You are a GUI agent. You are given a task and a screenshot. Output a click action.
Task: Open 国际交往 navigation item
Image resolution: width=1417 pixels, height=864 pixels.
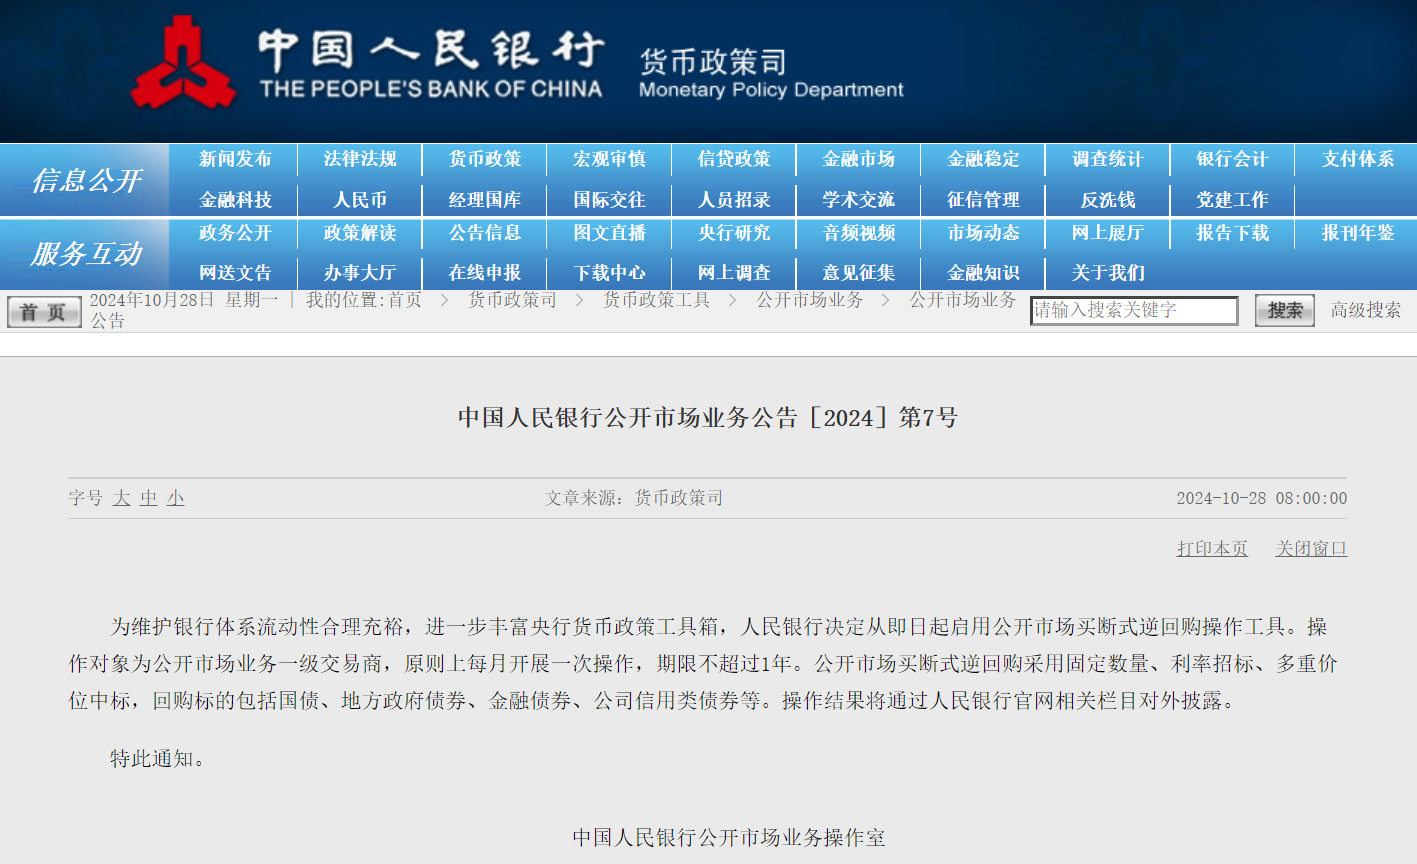coord(609,200)
